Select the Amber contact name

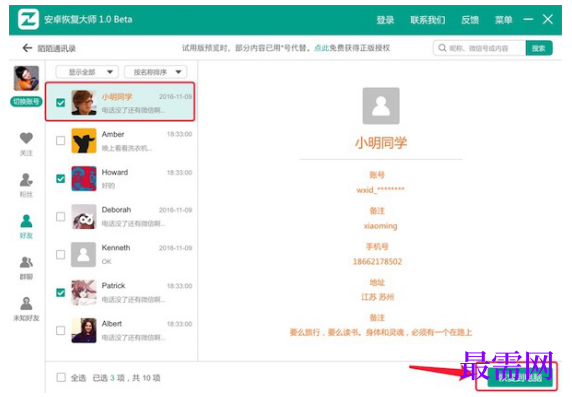click(113, 134)
